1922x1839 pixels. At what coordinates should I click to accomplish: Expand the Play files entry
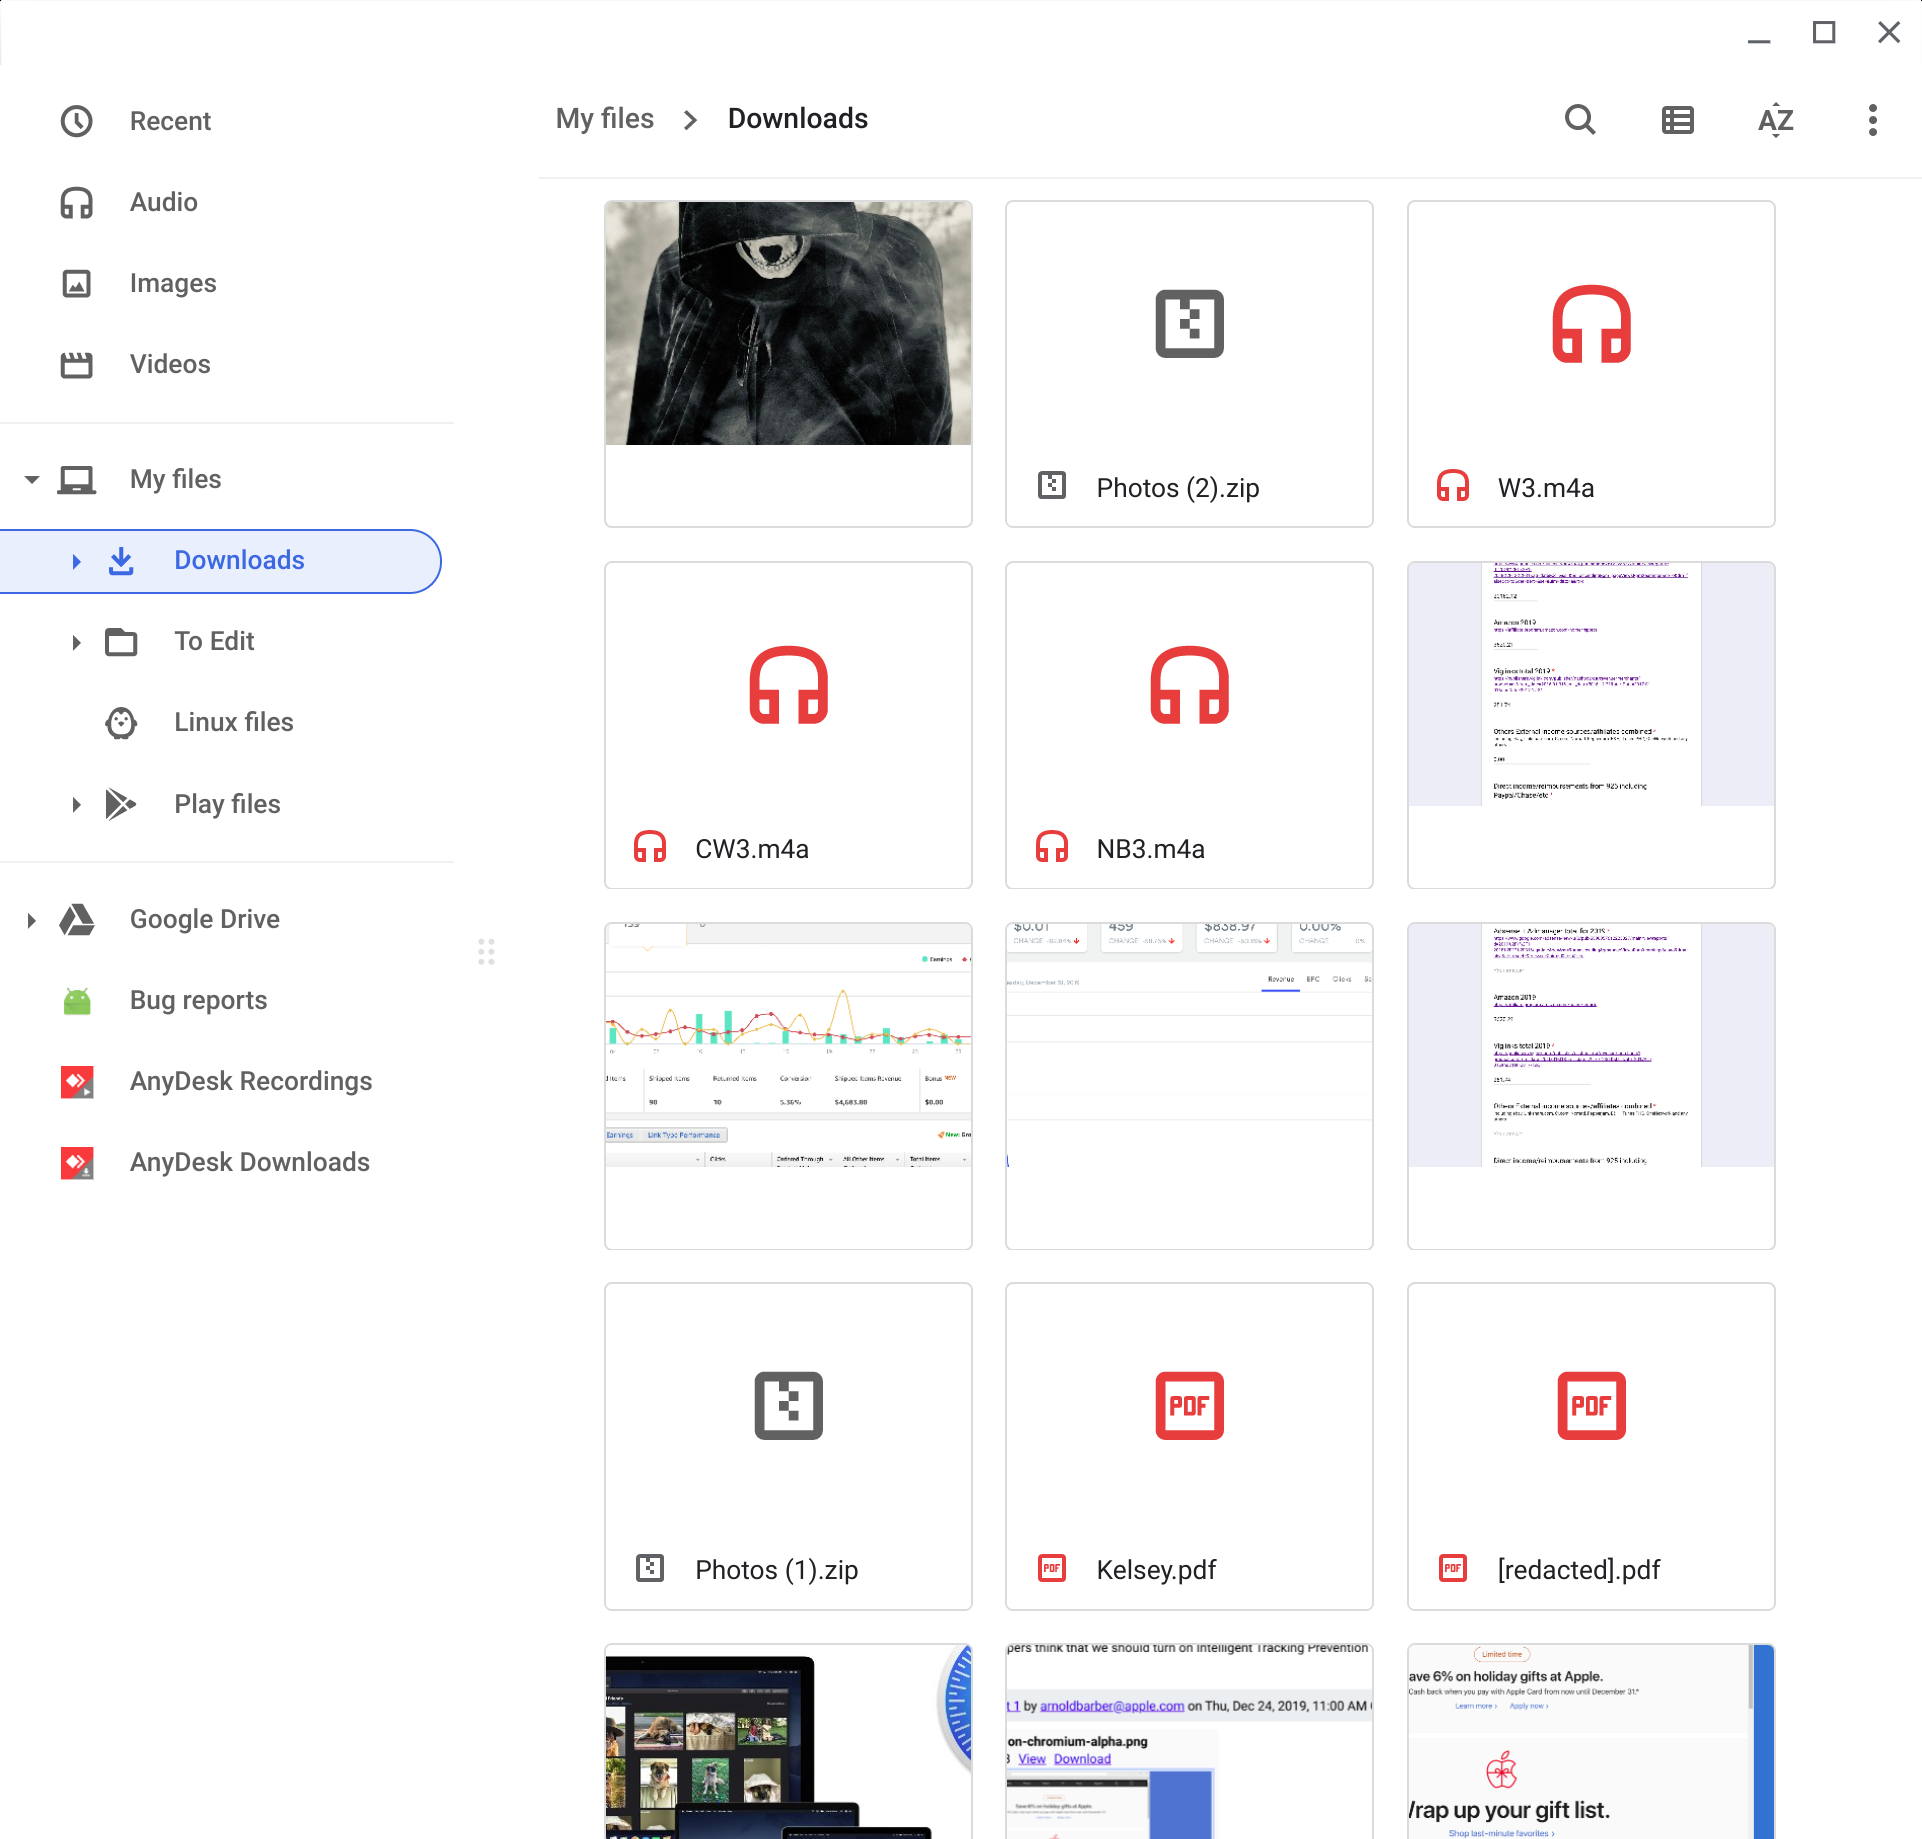point(77,804)
